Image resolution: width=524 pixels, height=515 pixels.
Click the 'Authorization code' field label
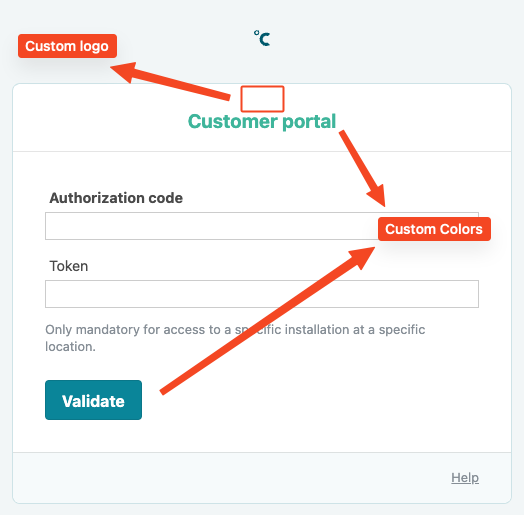point(116,198)
